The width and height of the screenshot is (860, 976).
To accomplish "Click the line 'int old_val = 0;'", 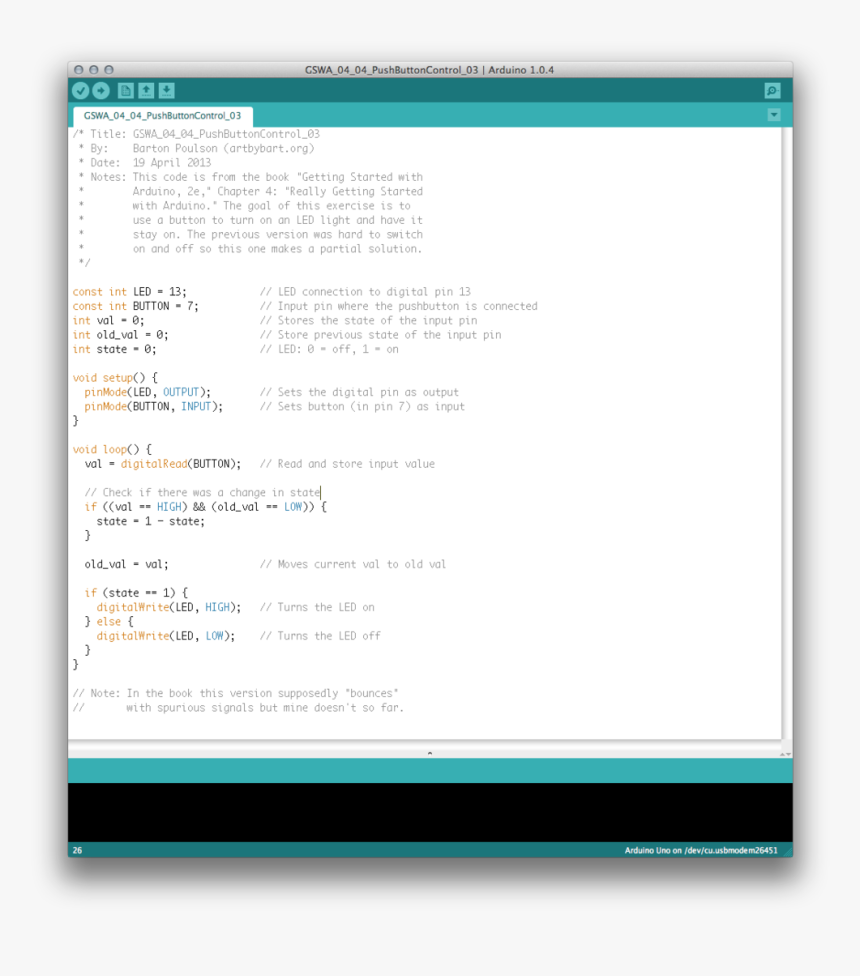I will [x=120, y=335].
